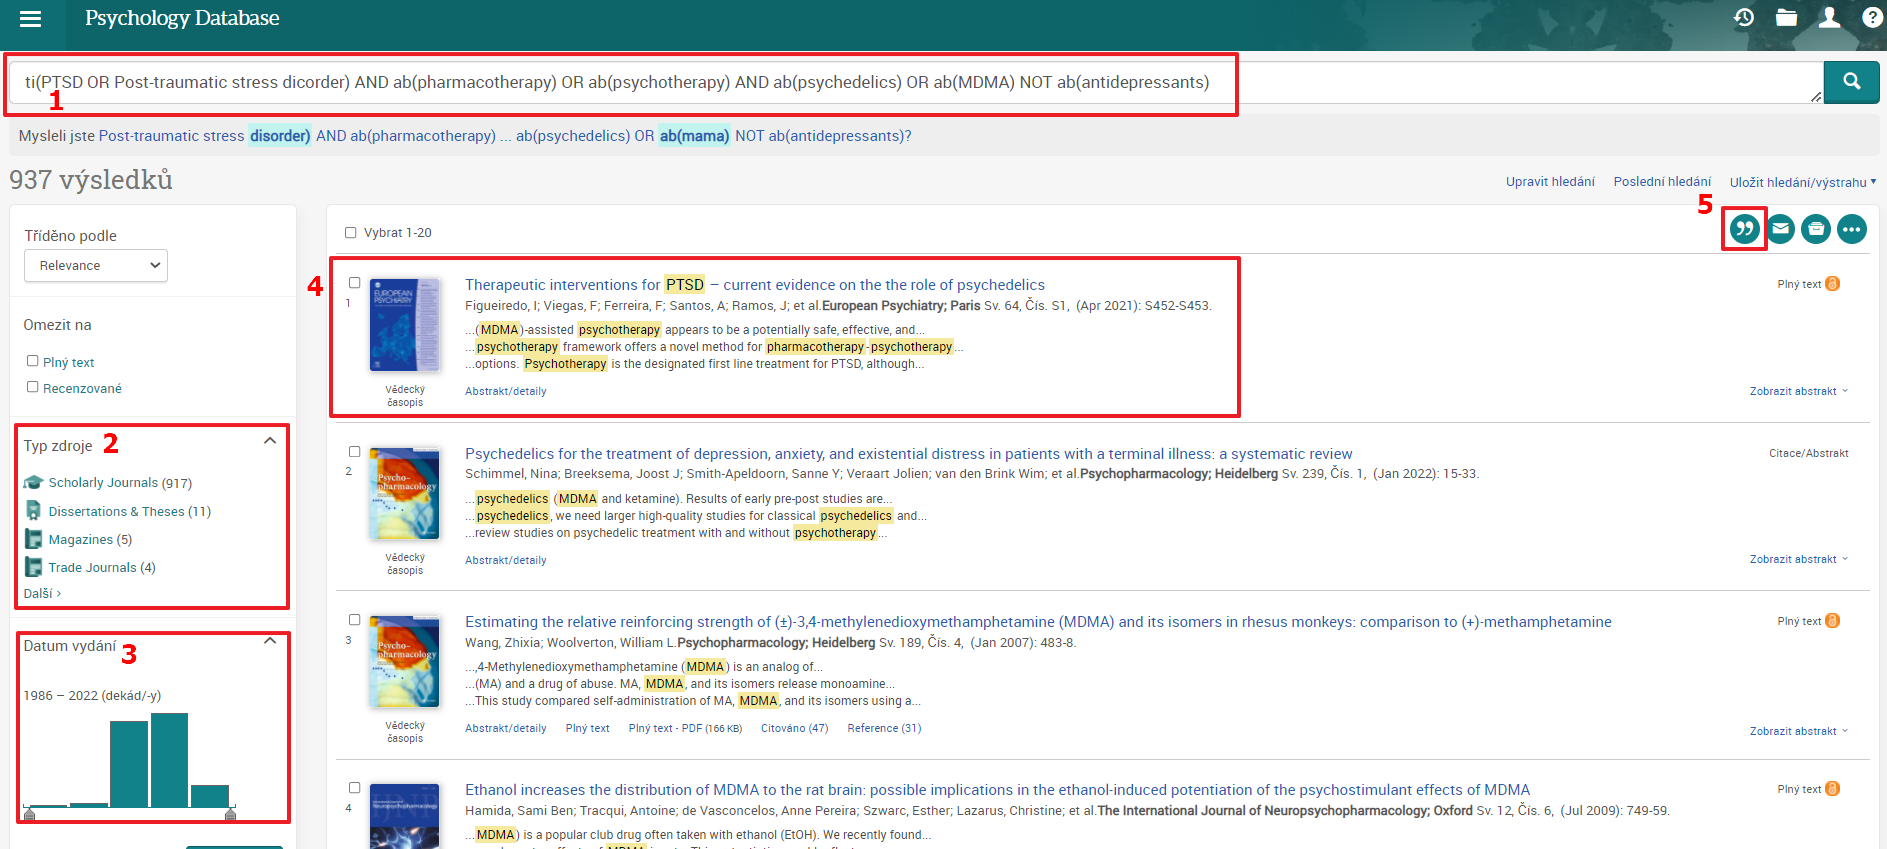Click the email envelope icon
This screenshot has height=849, width=1887.
coord(1780,229)
